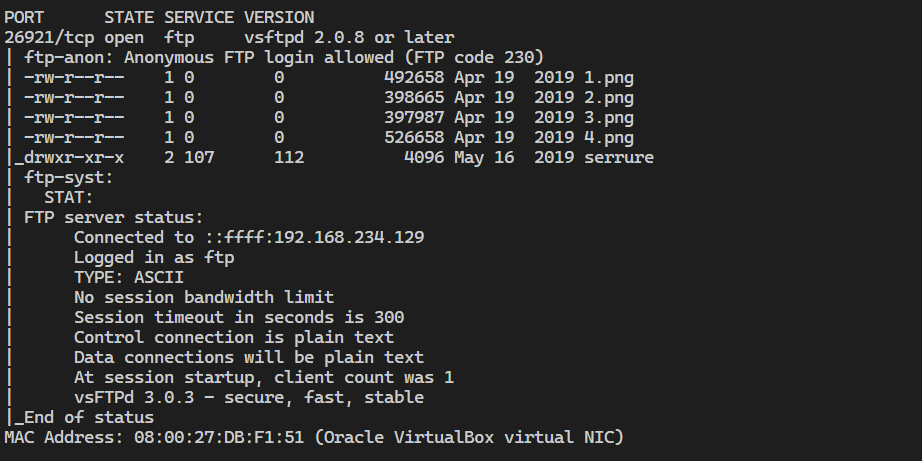
Task: Click the STATE column header
Action: point(129,18)
